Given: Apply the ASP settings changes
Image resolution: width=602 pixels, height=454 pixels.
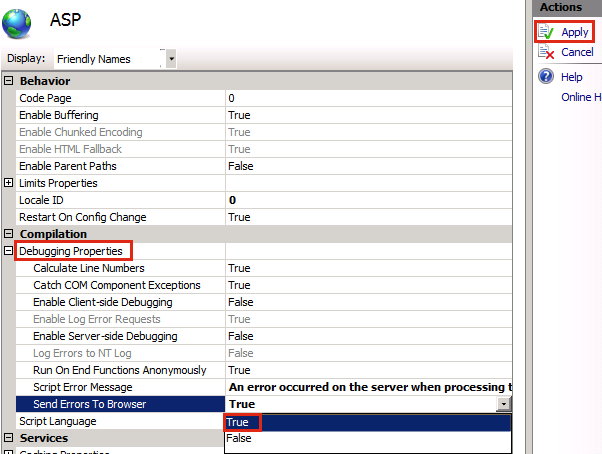Looking at the screenshot, I should coord(574,32).
